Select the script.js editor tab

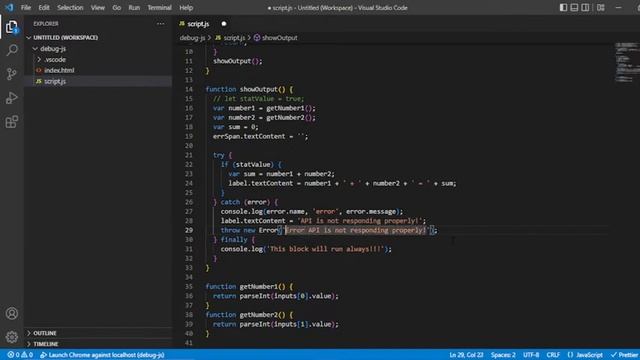[x=203, y=24]
